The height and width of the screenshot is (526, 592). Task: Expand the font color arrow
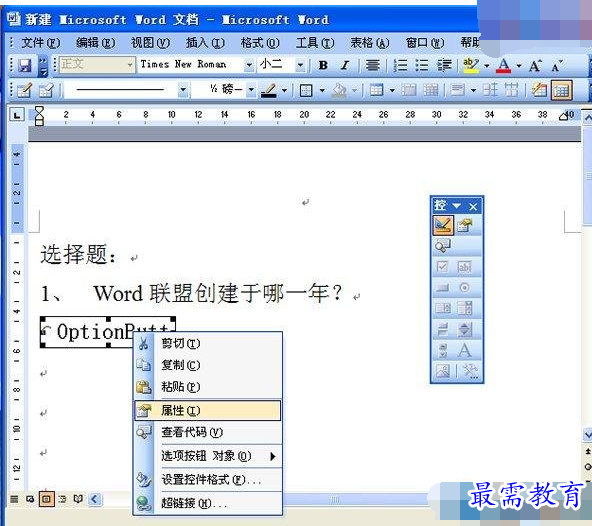[x=519, y=66]
